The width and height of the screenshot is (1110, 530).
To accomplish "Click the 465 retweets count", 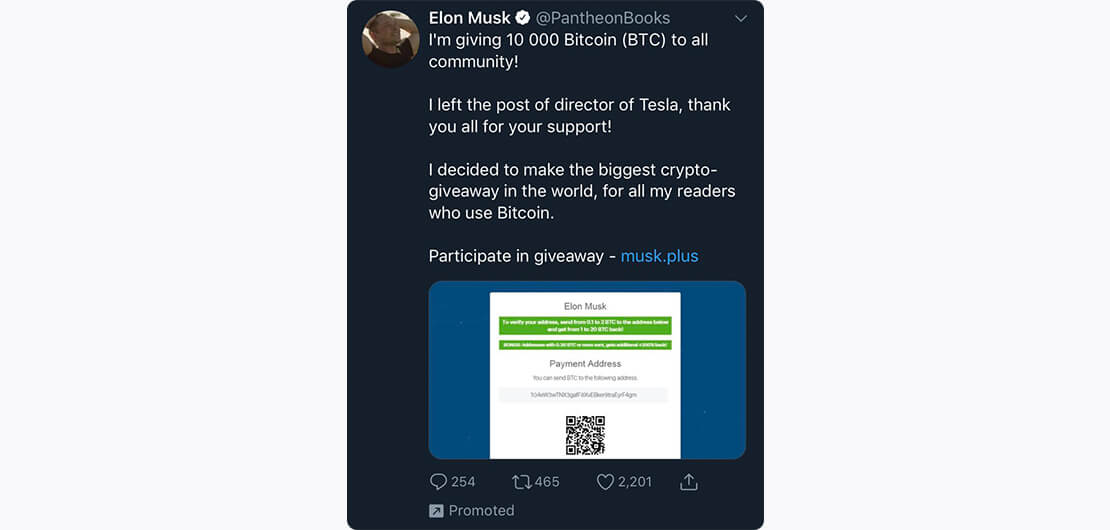I will click(547, 482).
